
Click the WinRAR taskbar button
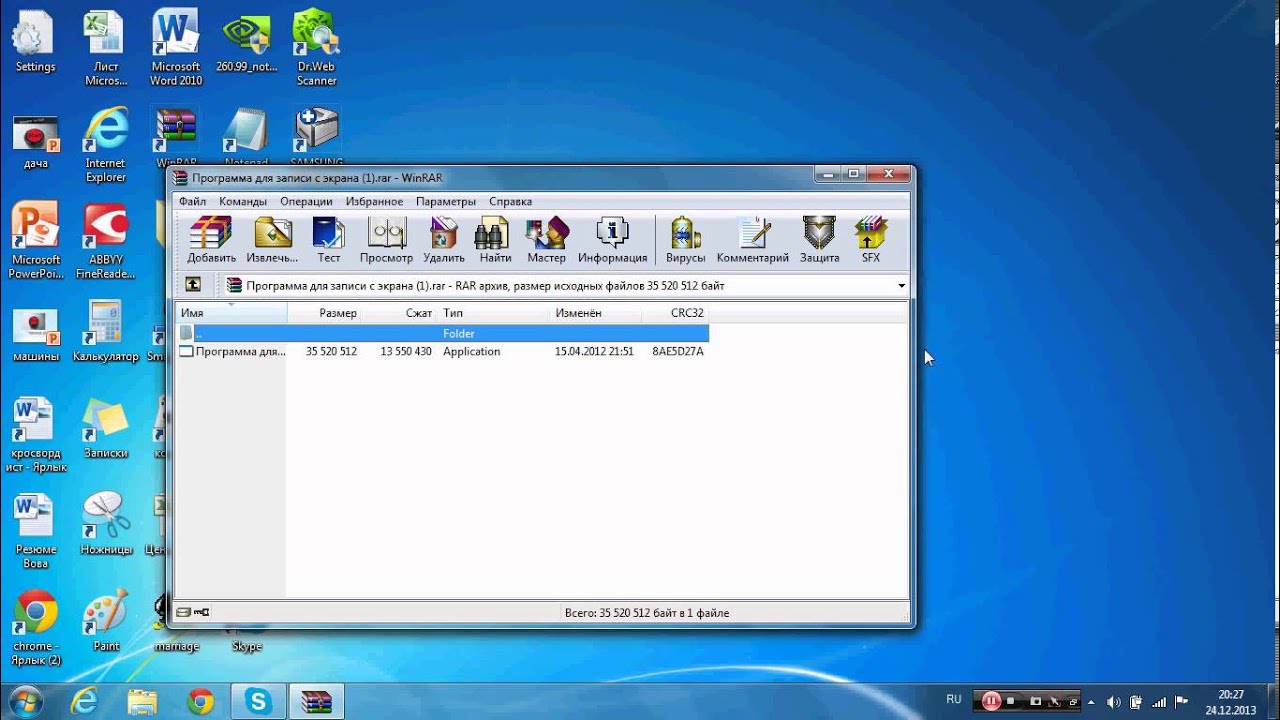click(x=316, y=701)
